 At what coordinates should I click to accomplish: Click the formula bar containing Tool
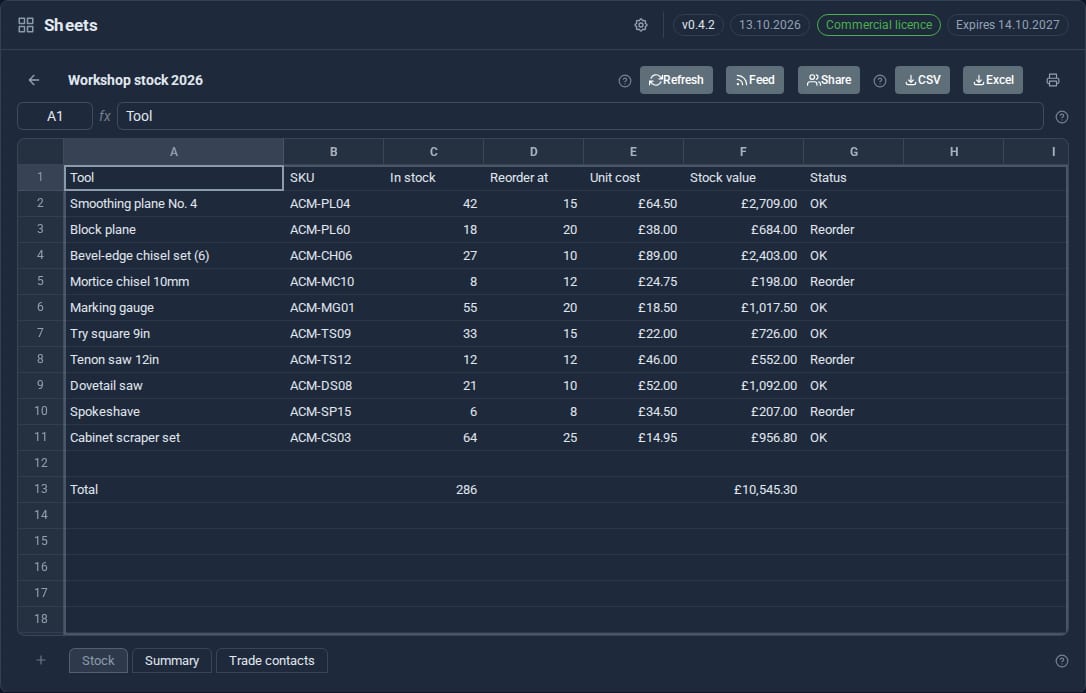[x=580, y=116]
